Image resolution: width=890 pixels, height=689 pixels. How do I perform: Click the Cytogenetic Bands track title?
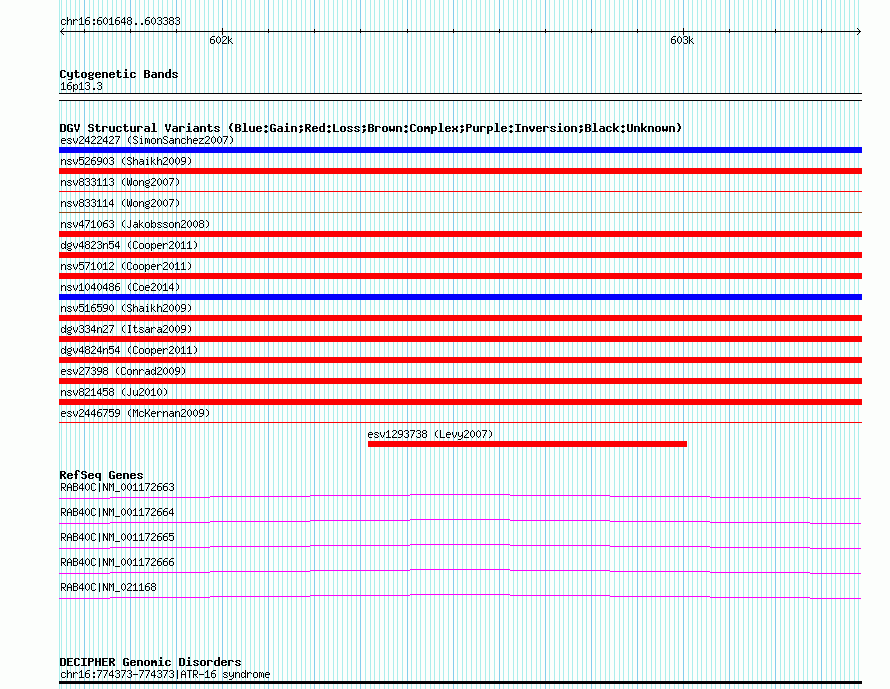[x=119, y=74]
